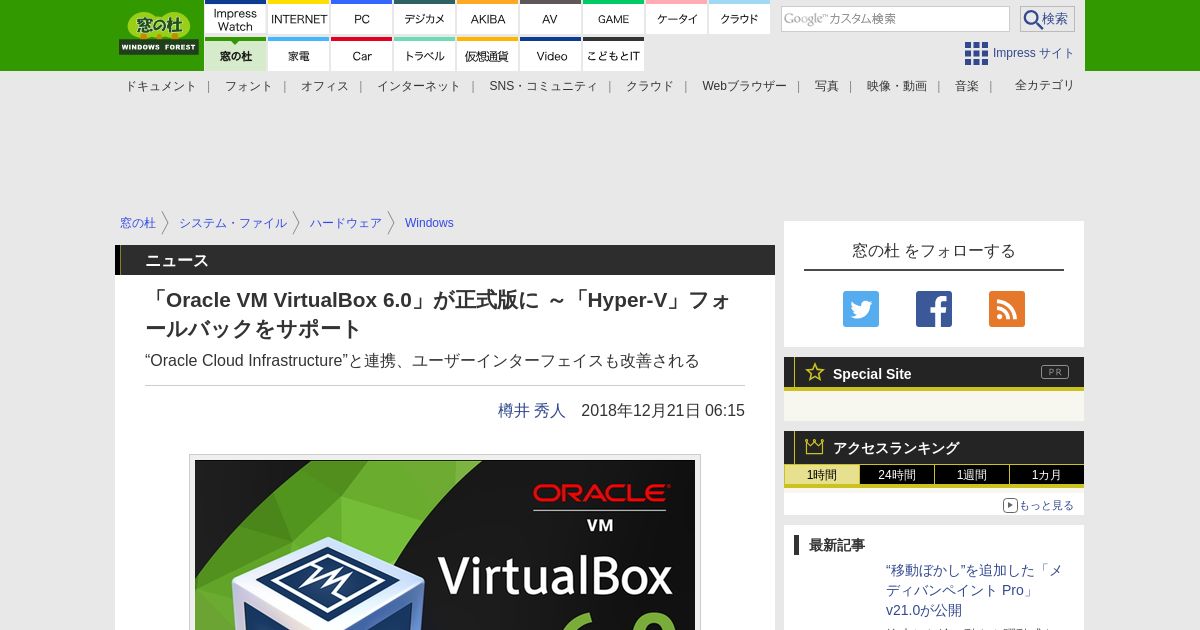The height and width of the screenshot is (630, 1200).
Task: Open the Video site tab
Action: point(550,55)
